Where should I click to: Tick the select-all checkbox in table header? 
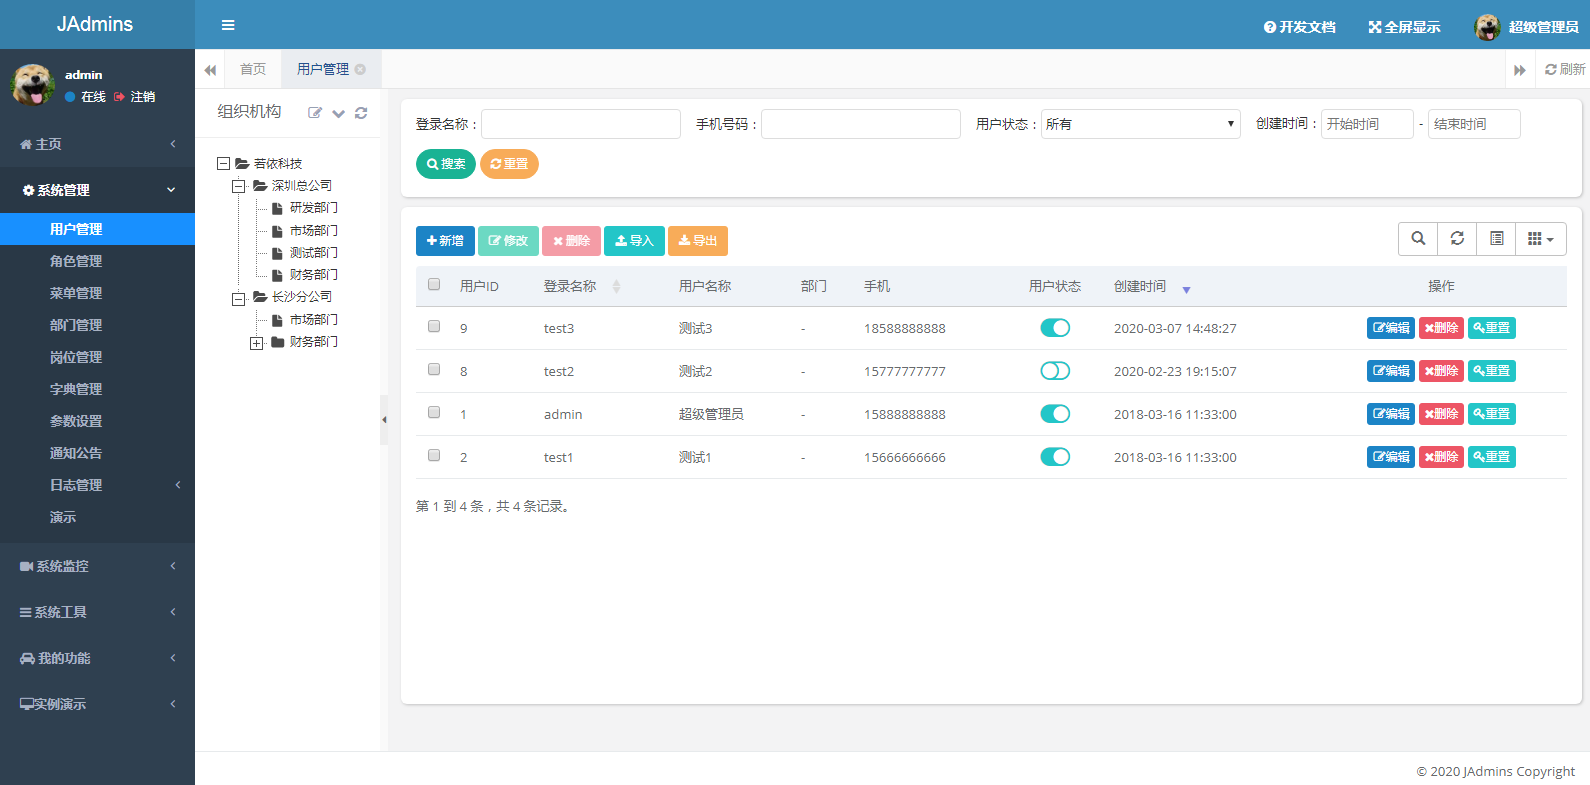click(434, 284)
